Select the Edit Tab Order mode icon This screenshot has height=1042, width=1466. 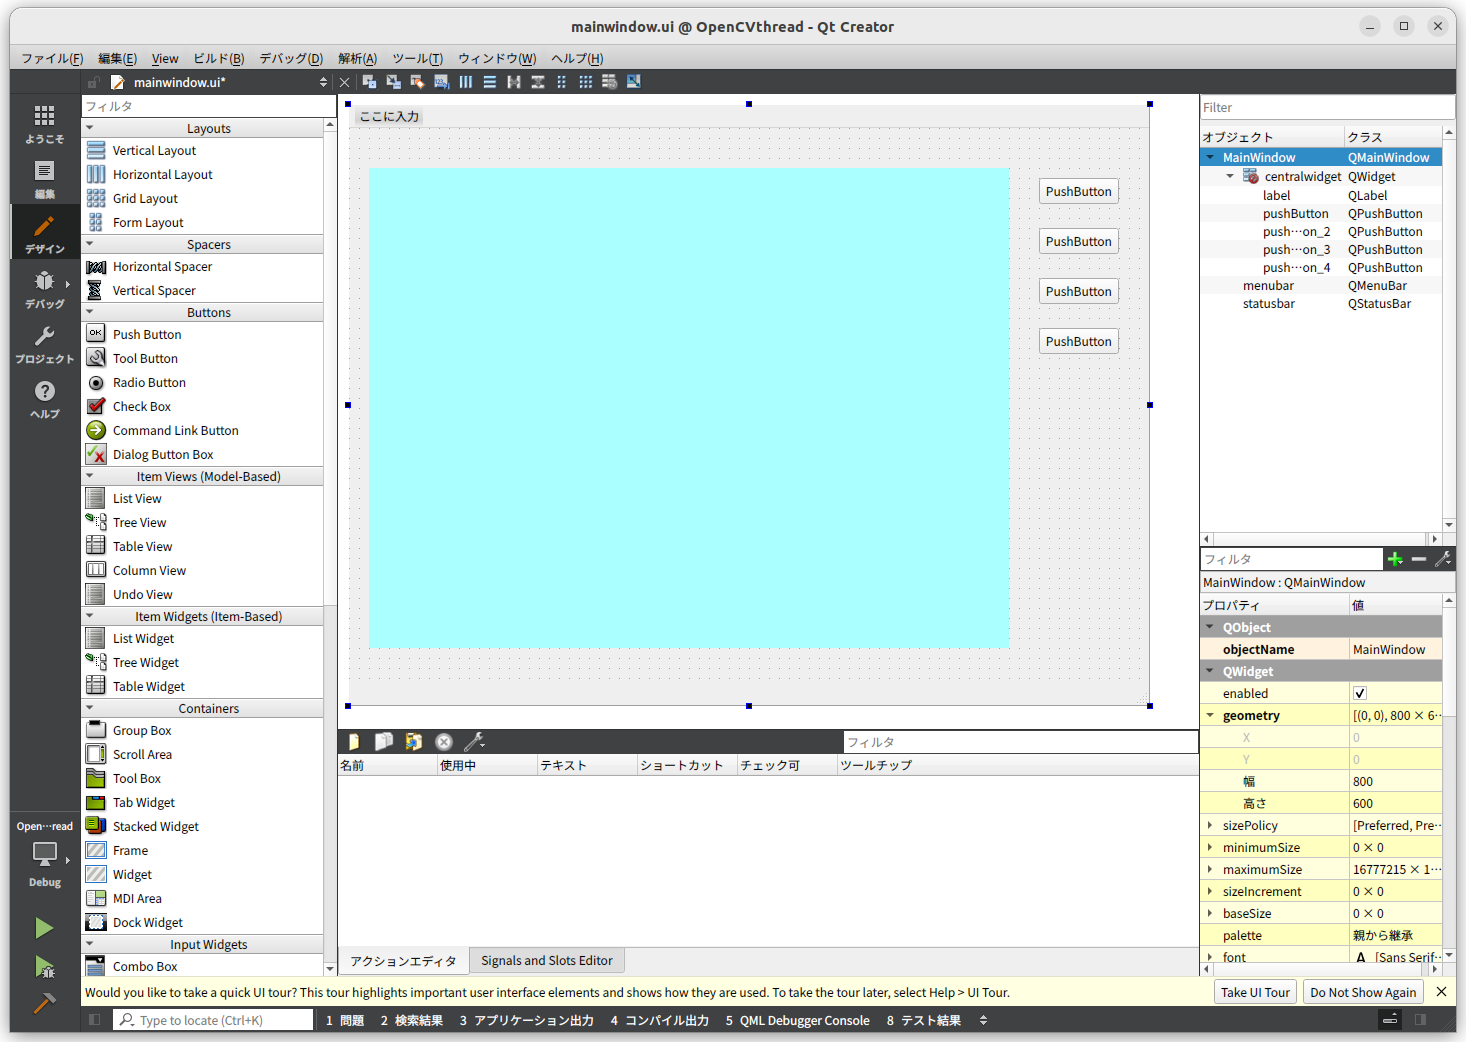click(x=440, y=81)
